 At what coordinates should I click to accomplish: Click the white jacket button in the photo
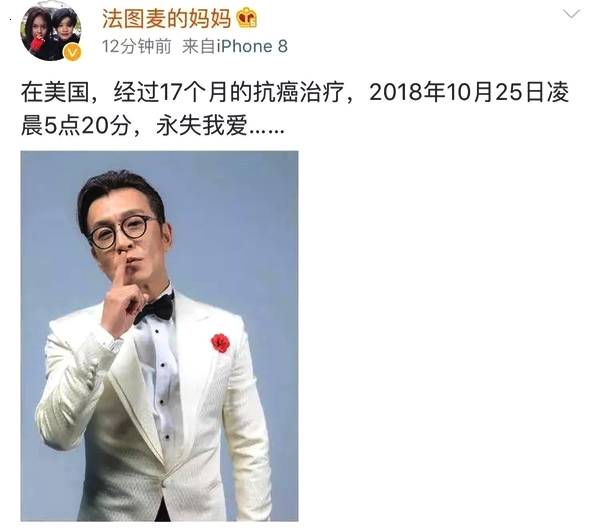point(165,483)
